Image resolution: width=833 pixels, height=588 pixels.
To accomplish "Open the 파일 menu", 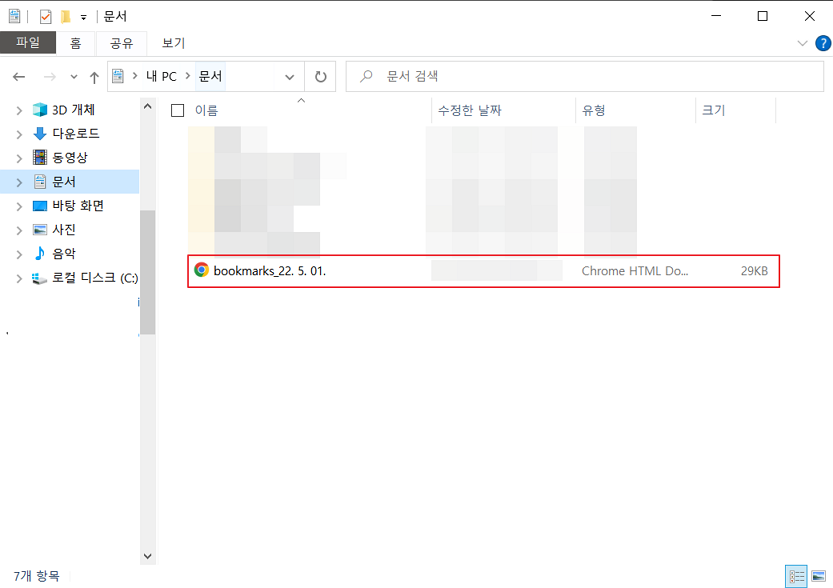I will pos(28,43).
